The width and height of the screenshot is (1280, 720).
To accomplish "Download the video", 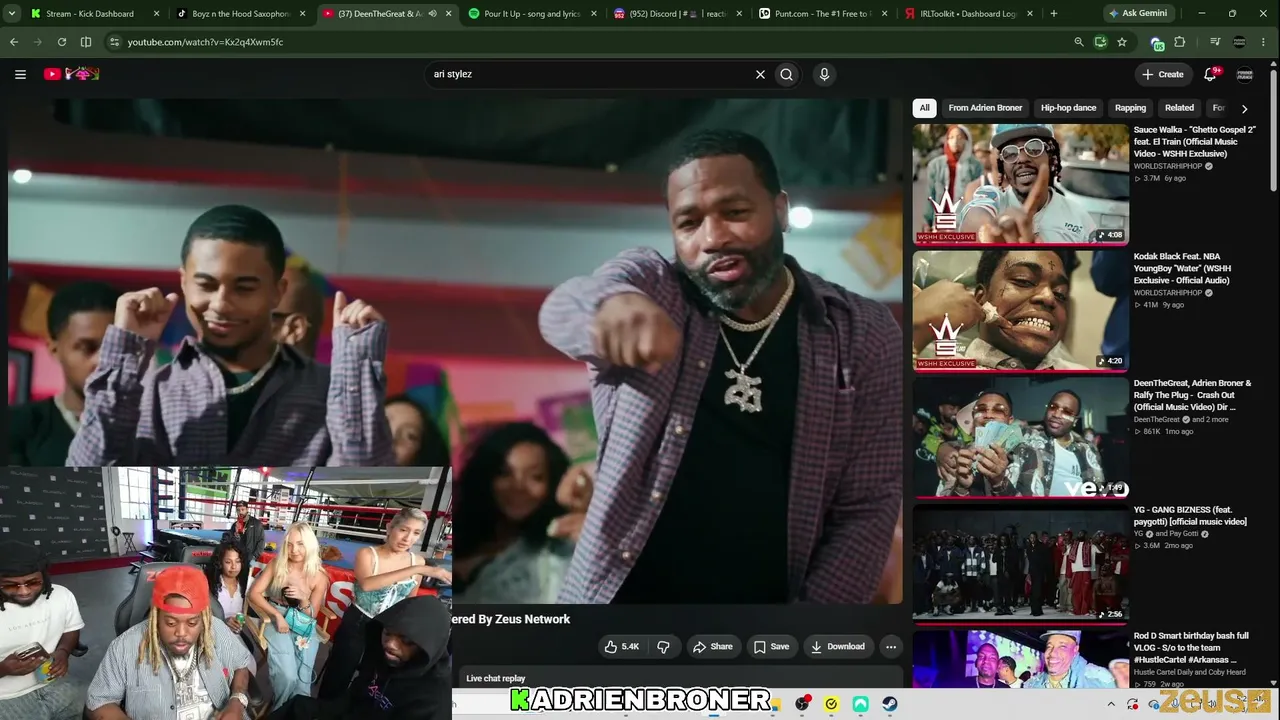I will coord(838,647).
